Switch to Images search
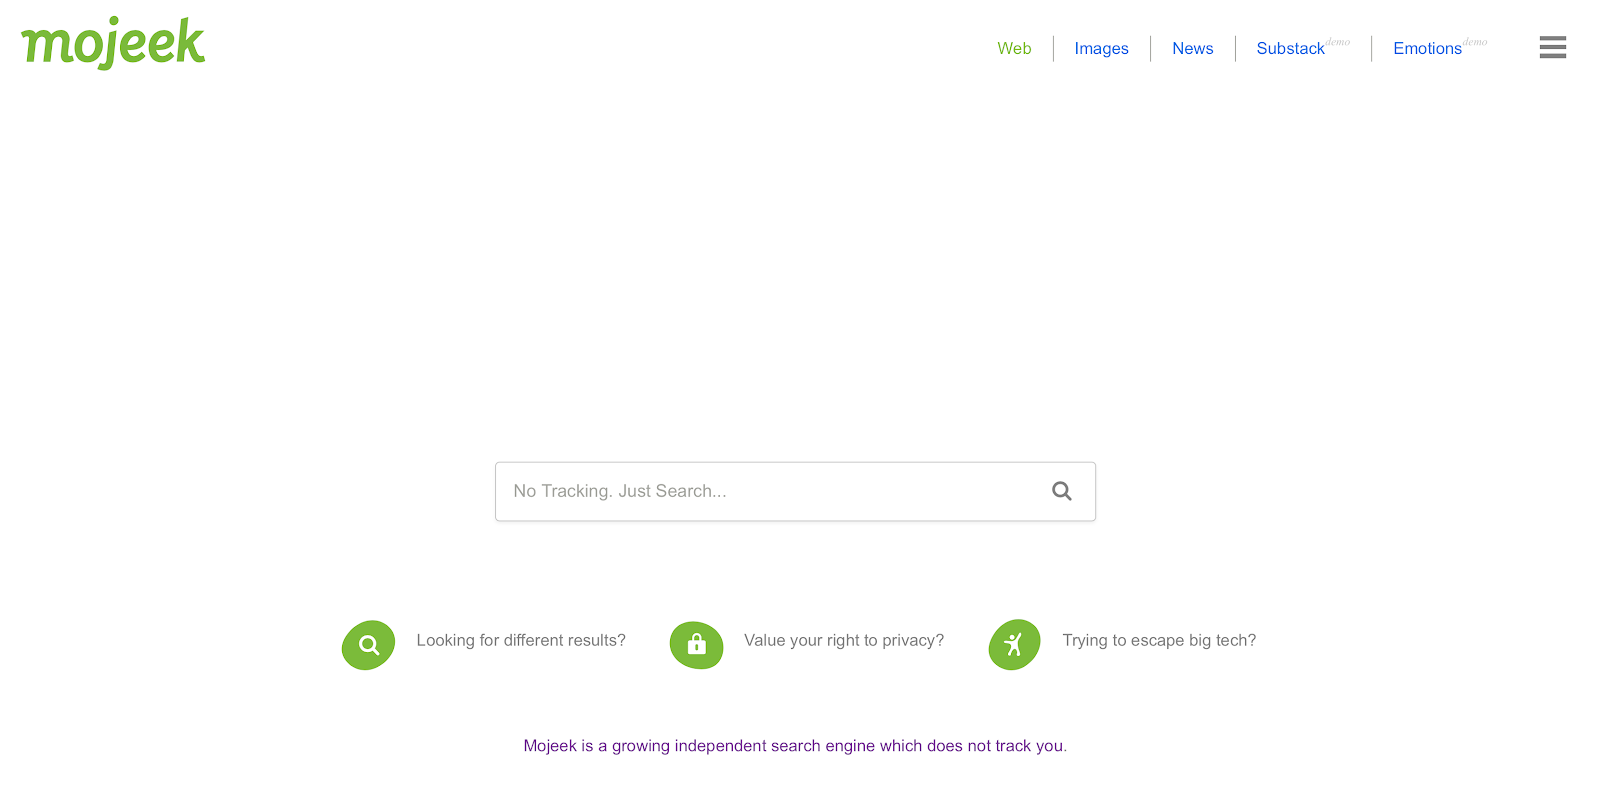The image size is (1600, 799). [1101, 48]
